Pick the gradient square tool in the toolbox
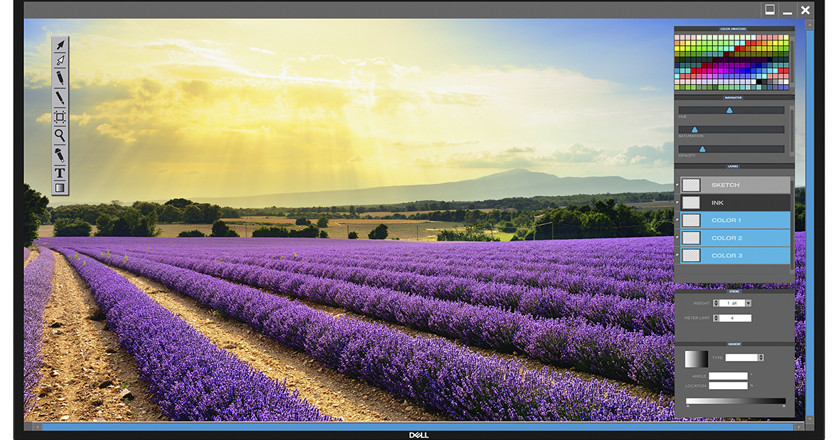 tap(60, 188)
